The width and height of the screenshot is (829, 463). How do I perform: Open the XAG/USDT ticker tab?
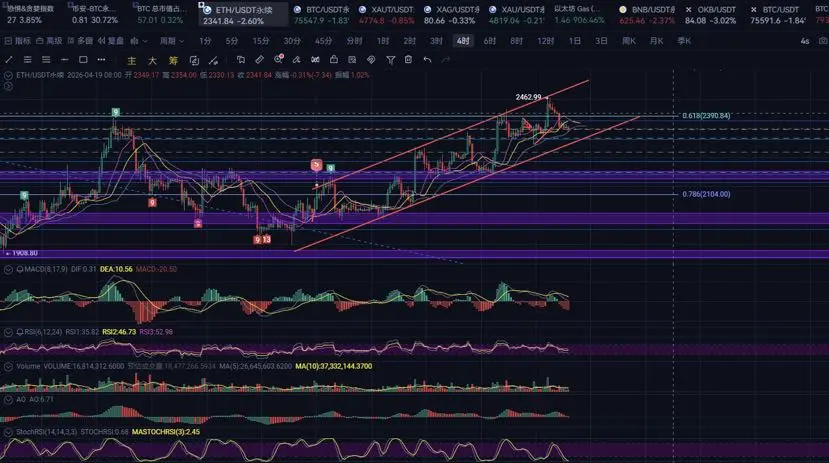click(452, 15)
